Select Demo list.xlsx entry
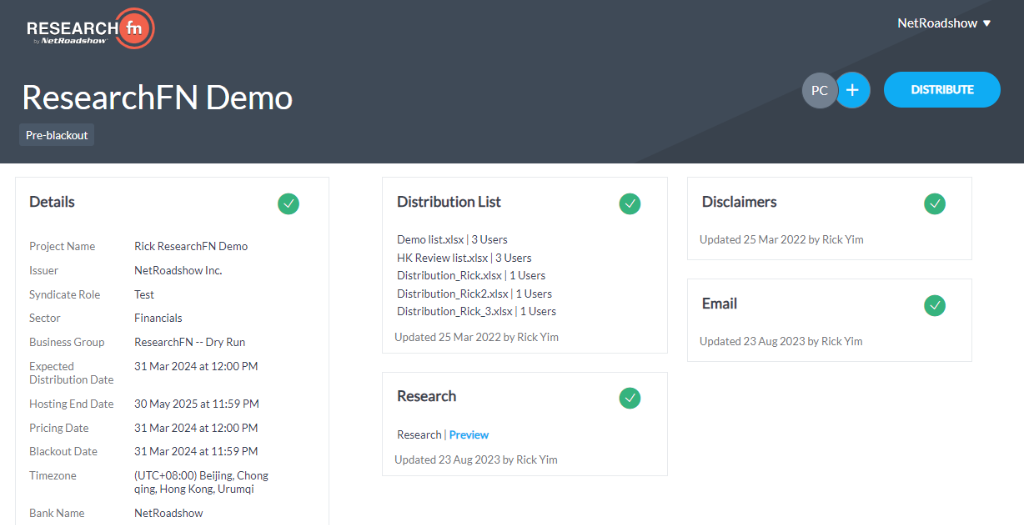This screenshot has width=1024, height=525. (x=452, y=240)
